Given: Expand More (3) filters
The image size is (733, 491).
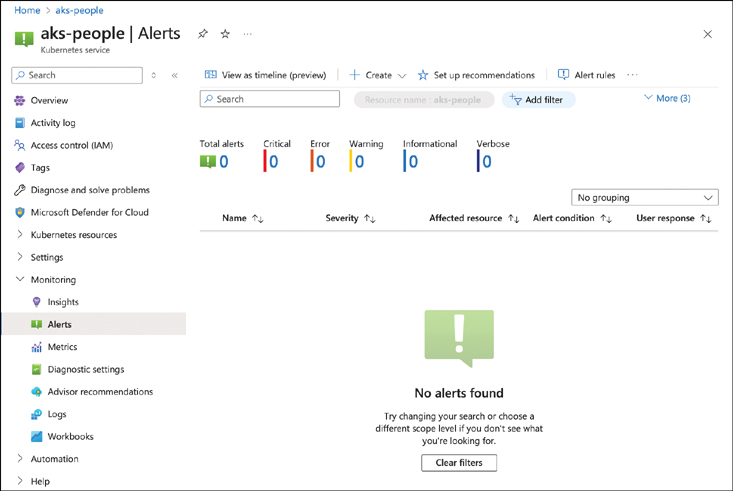Looking at the screenshot, I should click(667, 98).
